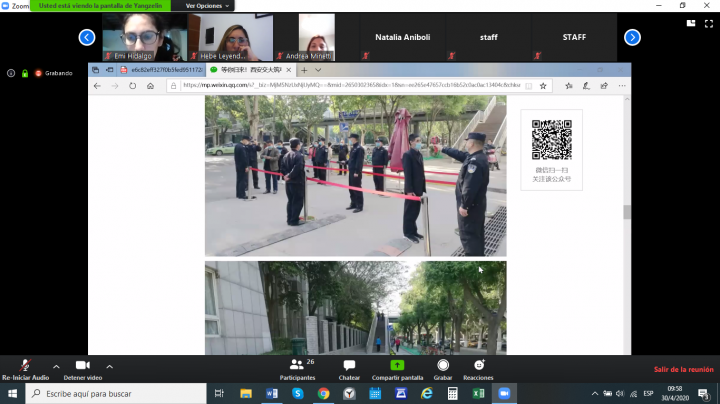This screenshot has height=404, width=720.
Task: Expand video options arrow
Action: pyautogui.click(x=109, y=366)
